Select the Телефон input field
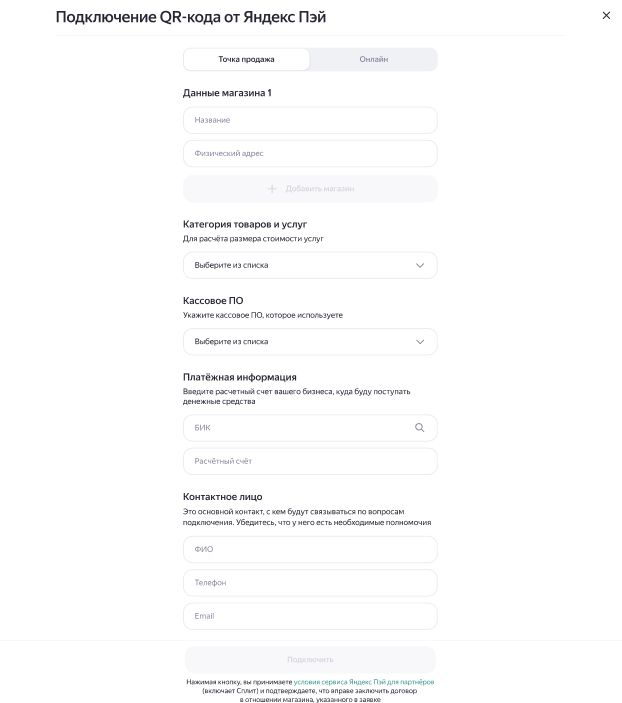 click(310, 582)
